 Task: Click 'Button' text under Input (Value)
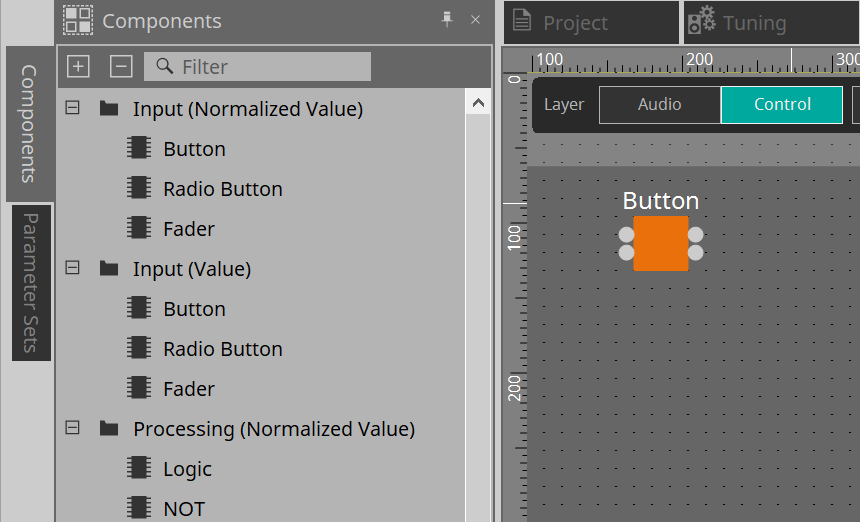click(x=194, y=309)
